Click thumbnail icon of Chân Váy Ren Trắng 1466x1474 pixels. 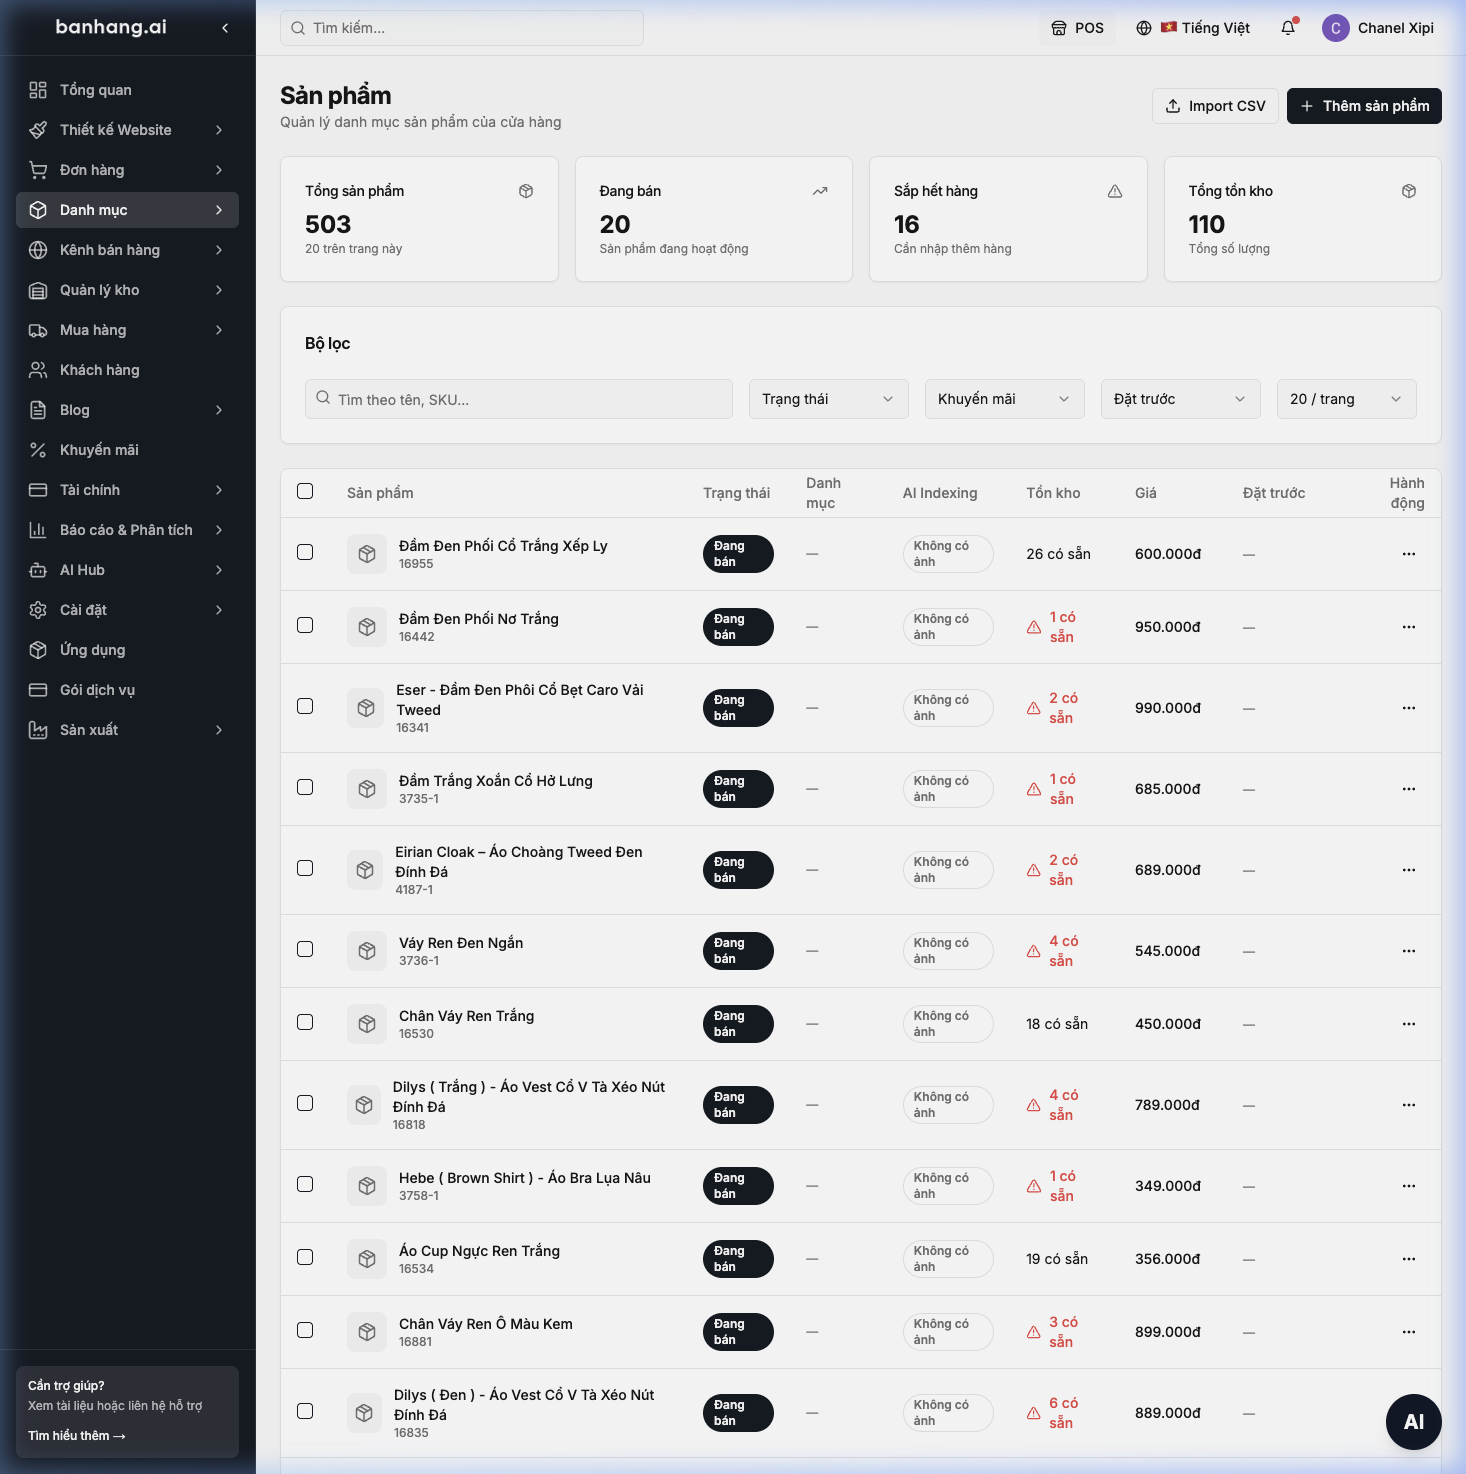click(x=367, y=1024)
